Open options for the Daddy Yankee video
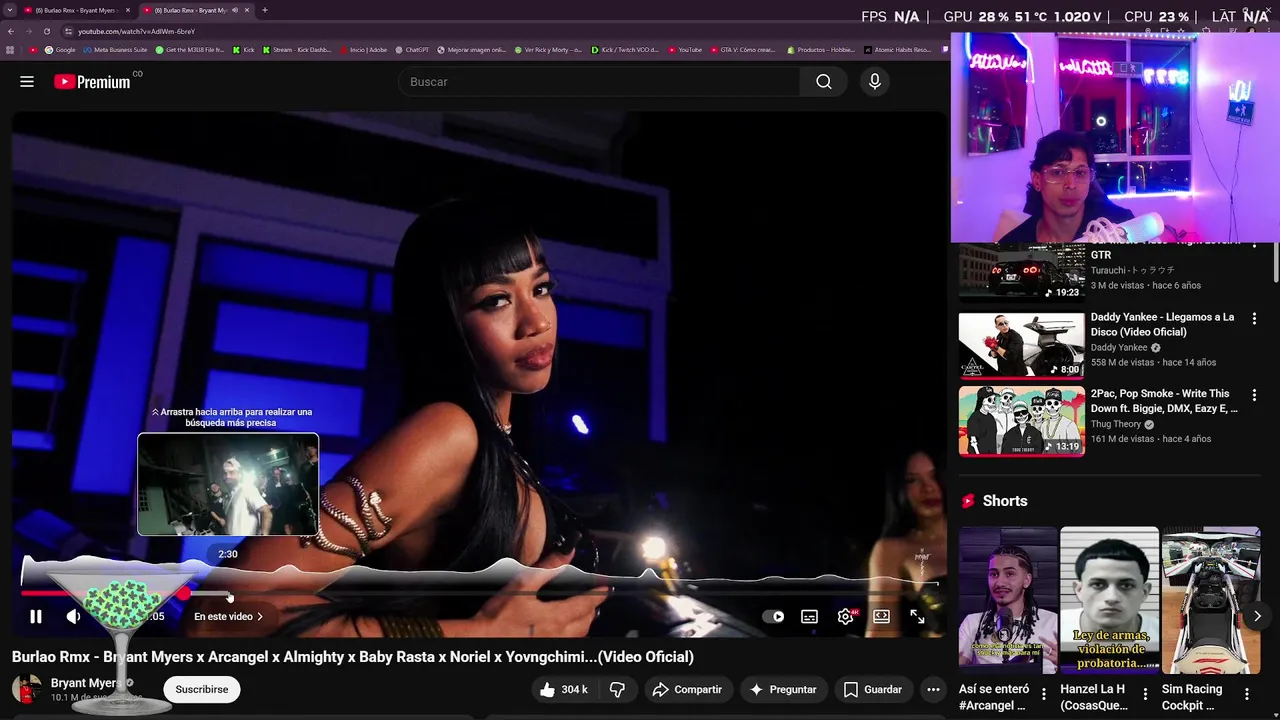This screenshot has width=1280, height=720. tap(1254, 319)
